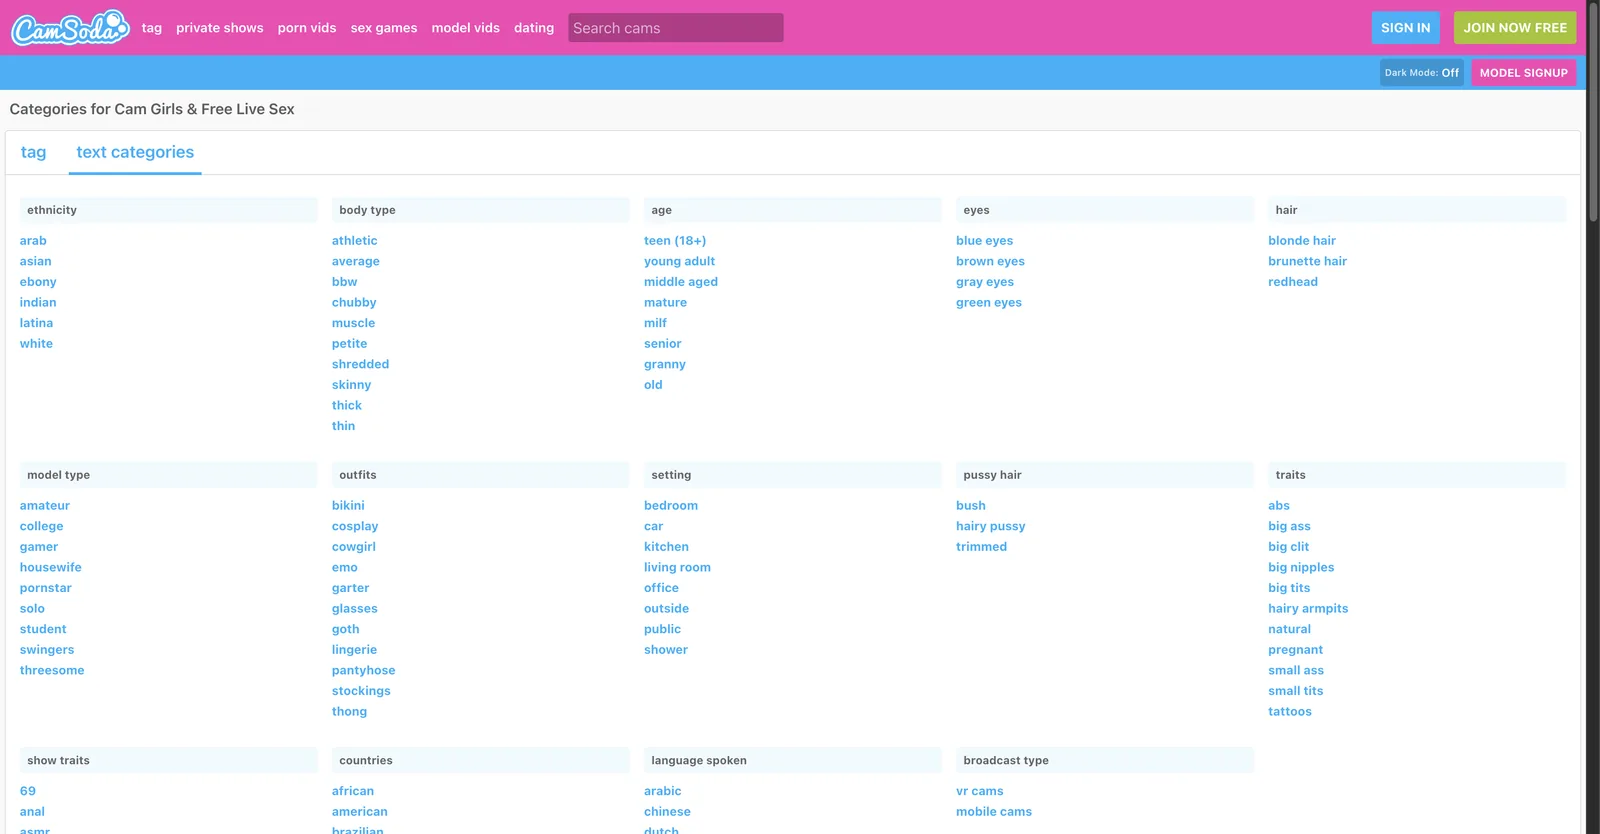The width and height of the screenshot is (1600, 834).
Task: Switch to the tag tab
Action: tap(33, 152)
